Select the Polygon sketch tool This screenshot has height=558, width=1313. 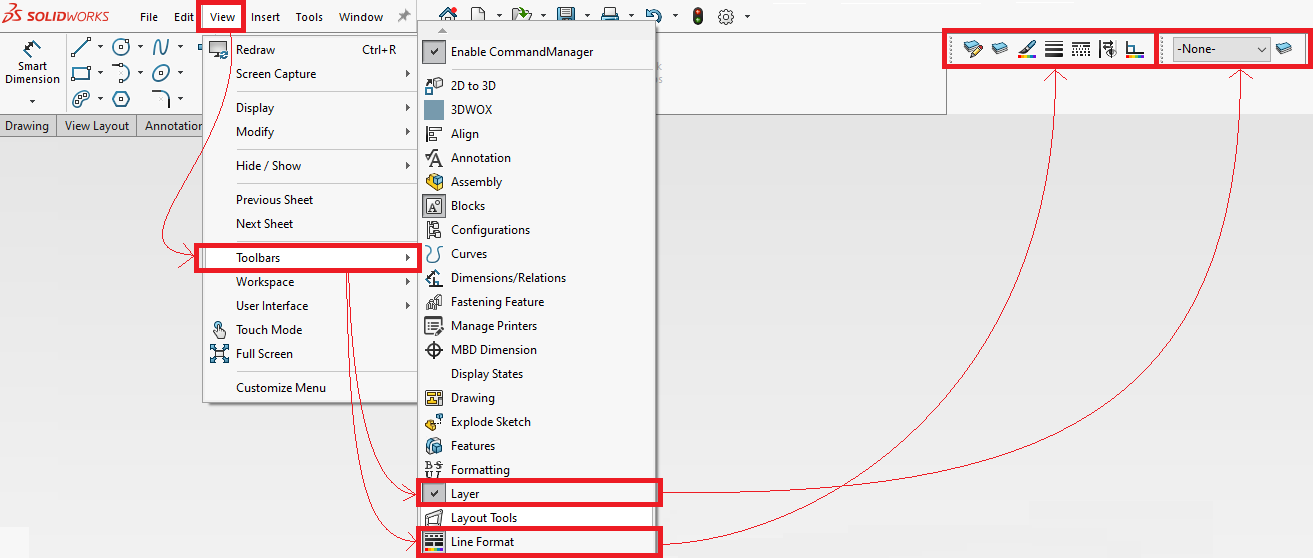pyautogui.click(x=120, y=98)
